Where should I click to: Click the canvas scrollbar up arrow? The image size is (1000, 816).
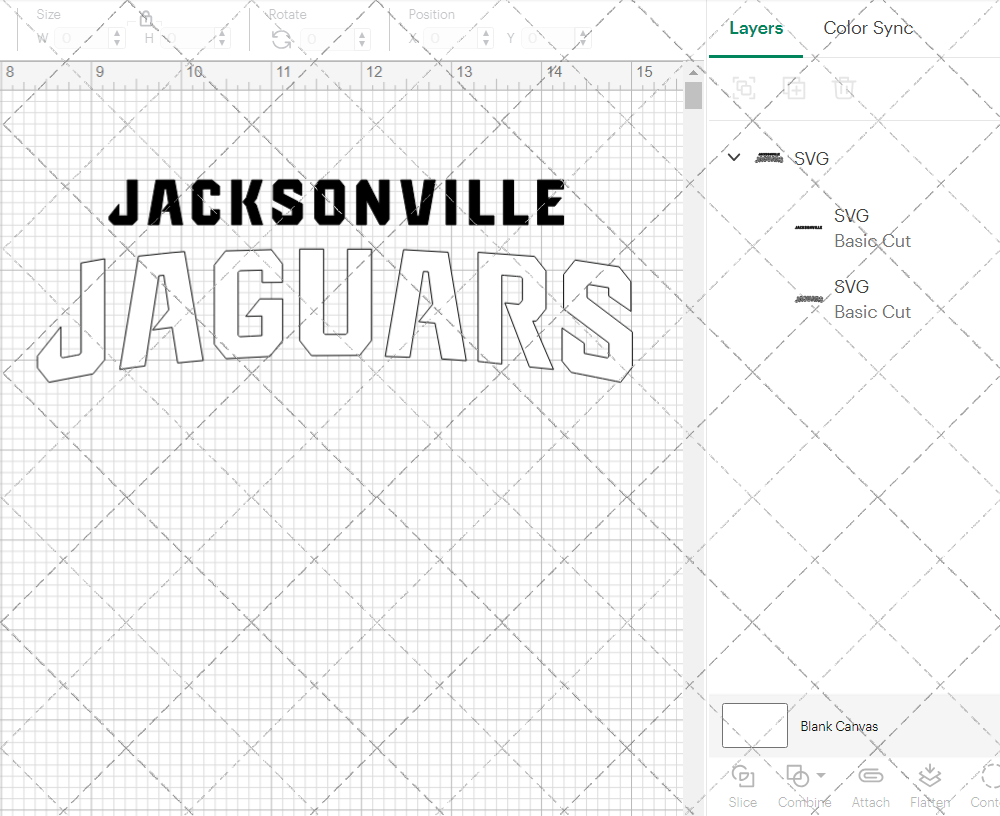pyautogui.click(x=693, y=72)
